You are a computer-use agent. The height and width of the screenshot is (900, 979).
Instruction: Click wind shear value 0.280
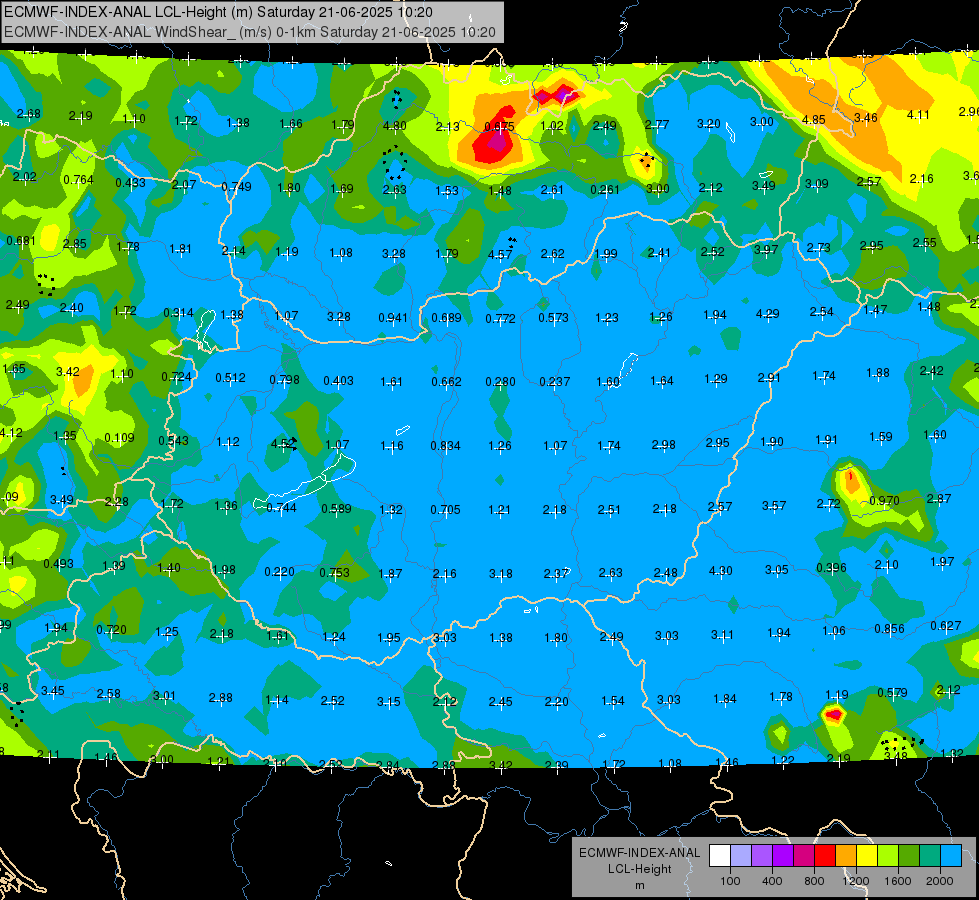coord(501,382)
